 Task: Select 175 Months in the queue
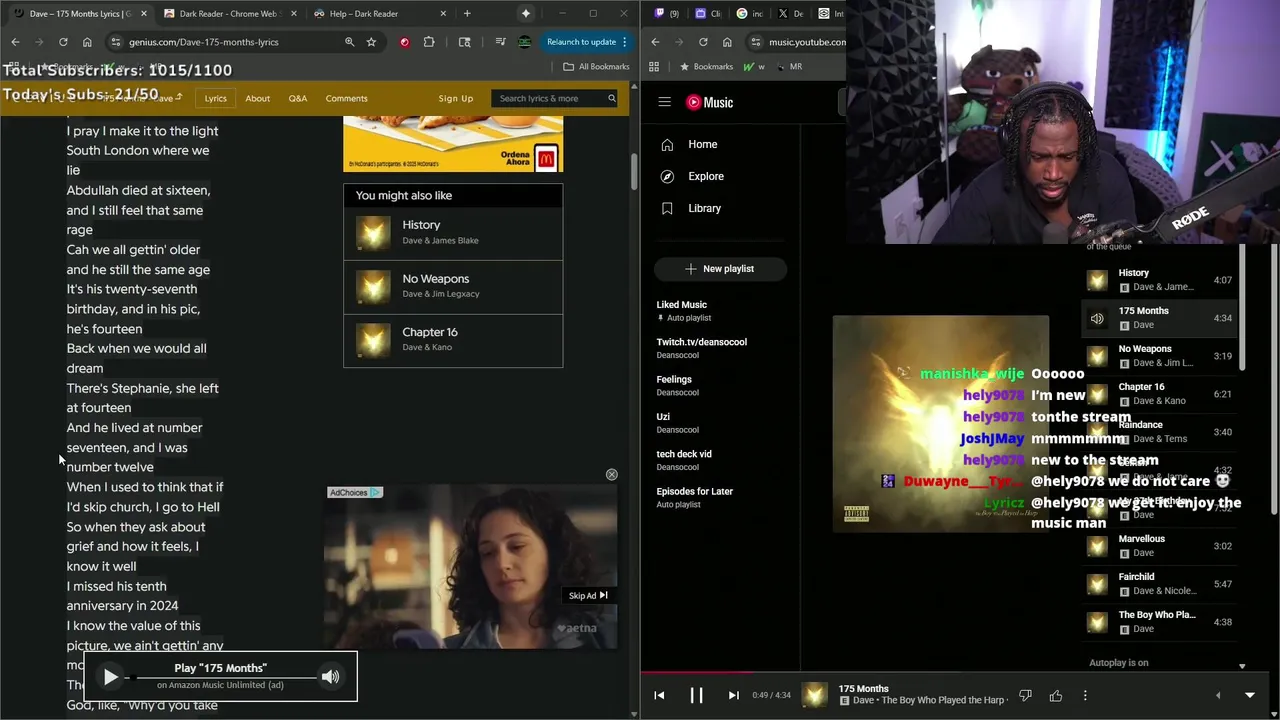click(x=1160, y=318)
